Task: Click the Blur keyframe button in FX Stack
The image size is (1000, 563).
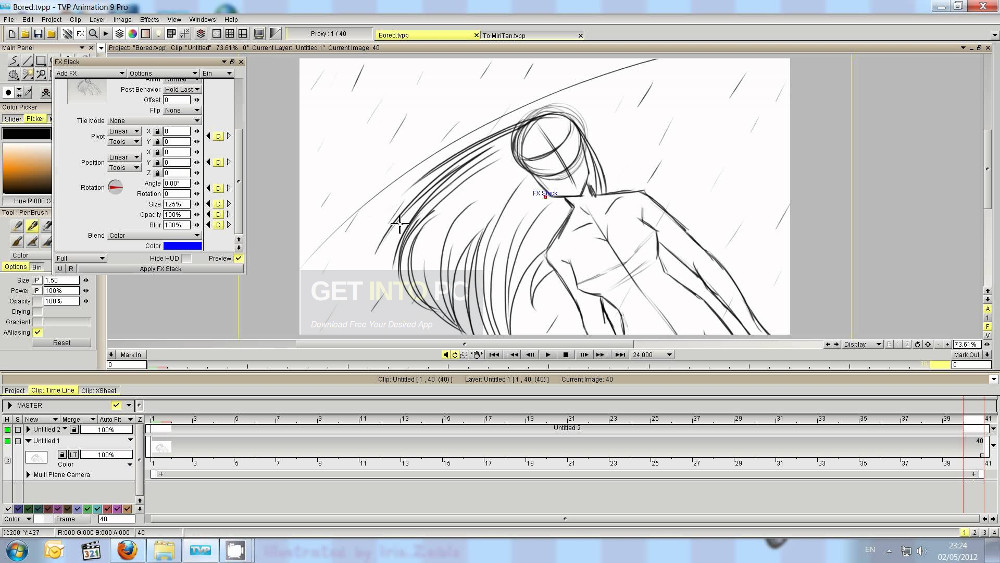Action: click(x=218, y=225)
